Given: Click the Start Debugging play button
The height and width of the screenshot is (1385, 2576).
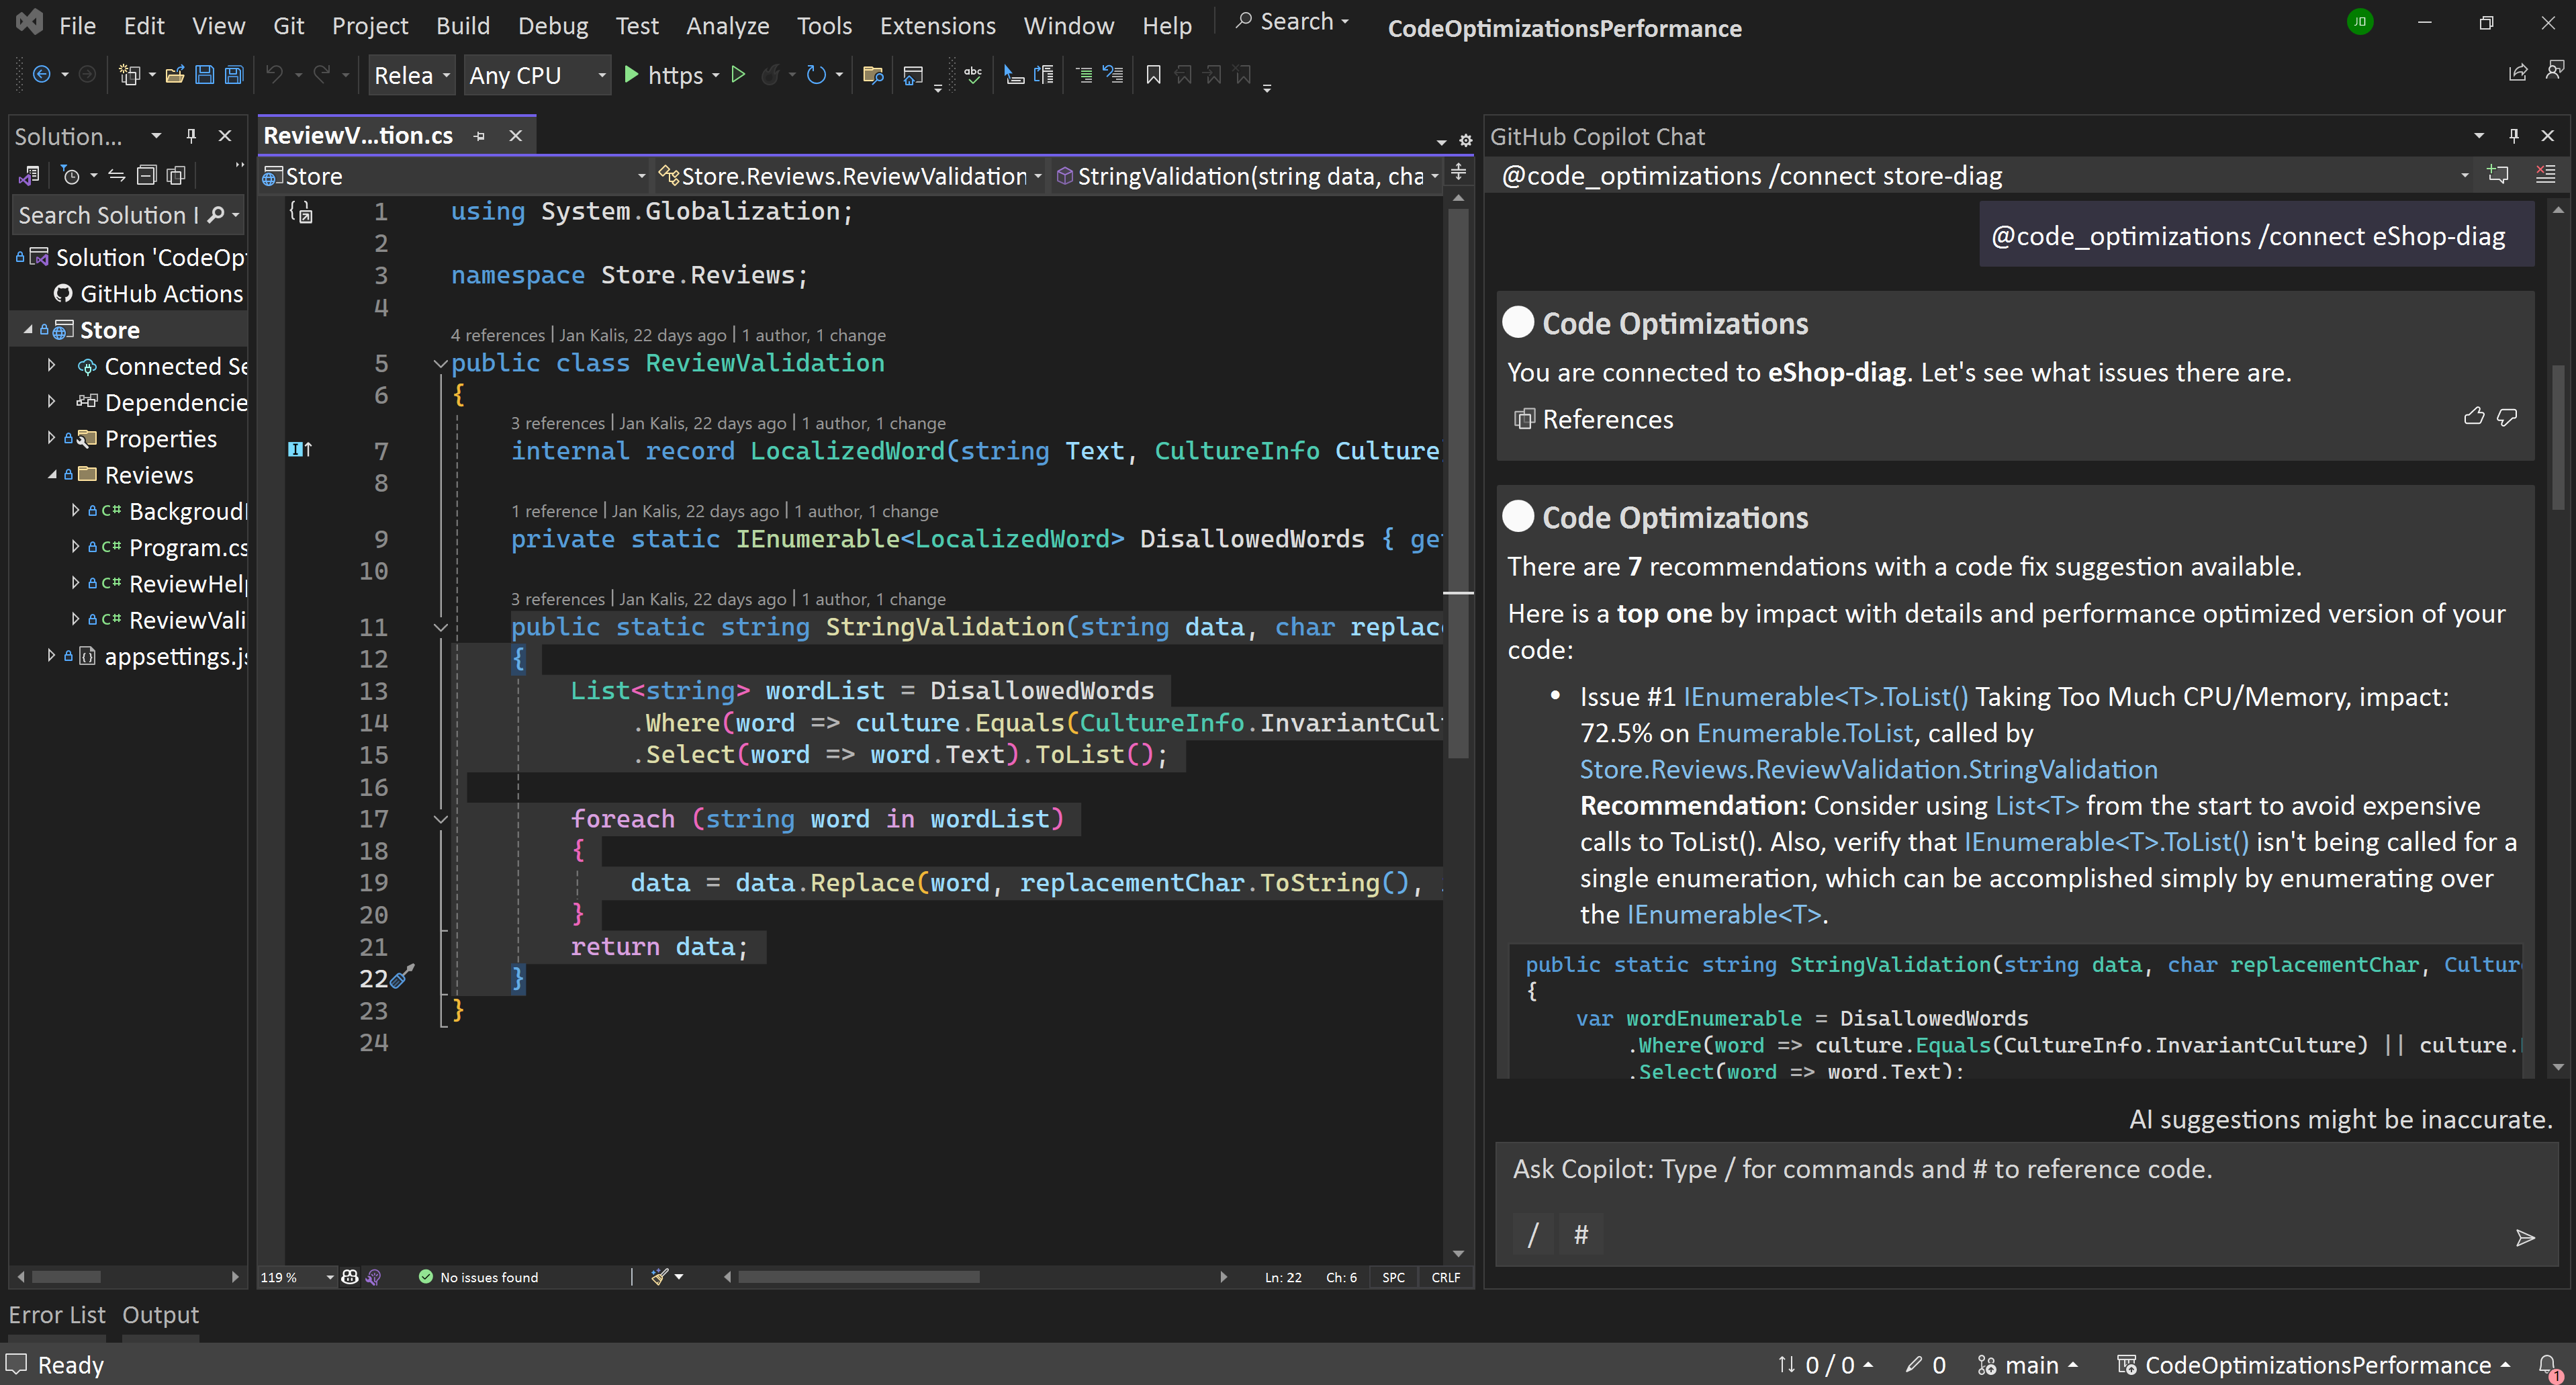Looking at the screenshot, I should 633,75.
